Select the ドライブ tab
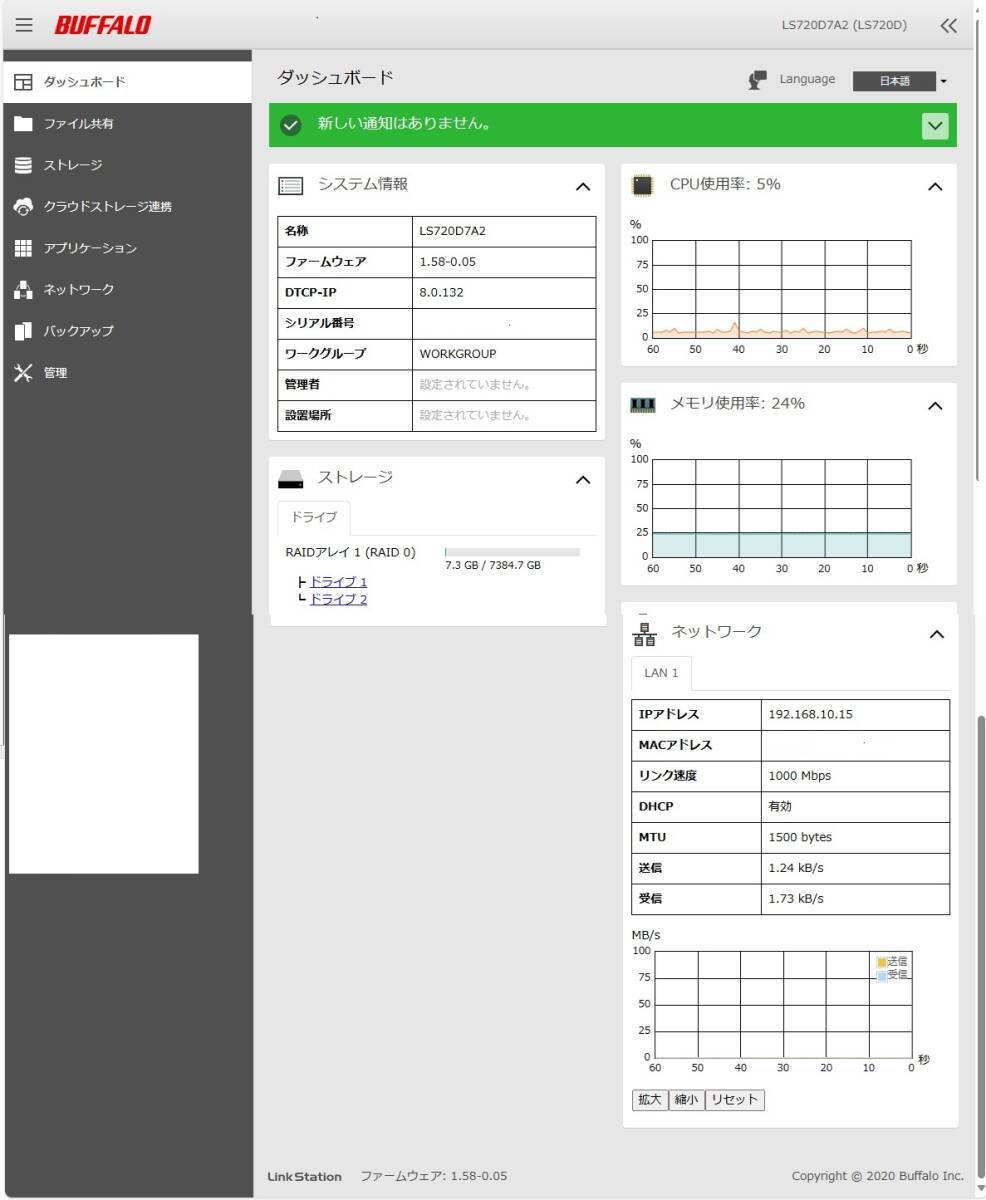This screenshot has width=986, height=1200. (314, 518)
